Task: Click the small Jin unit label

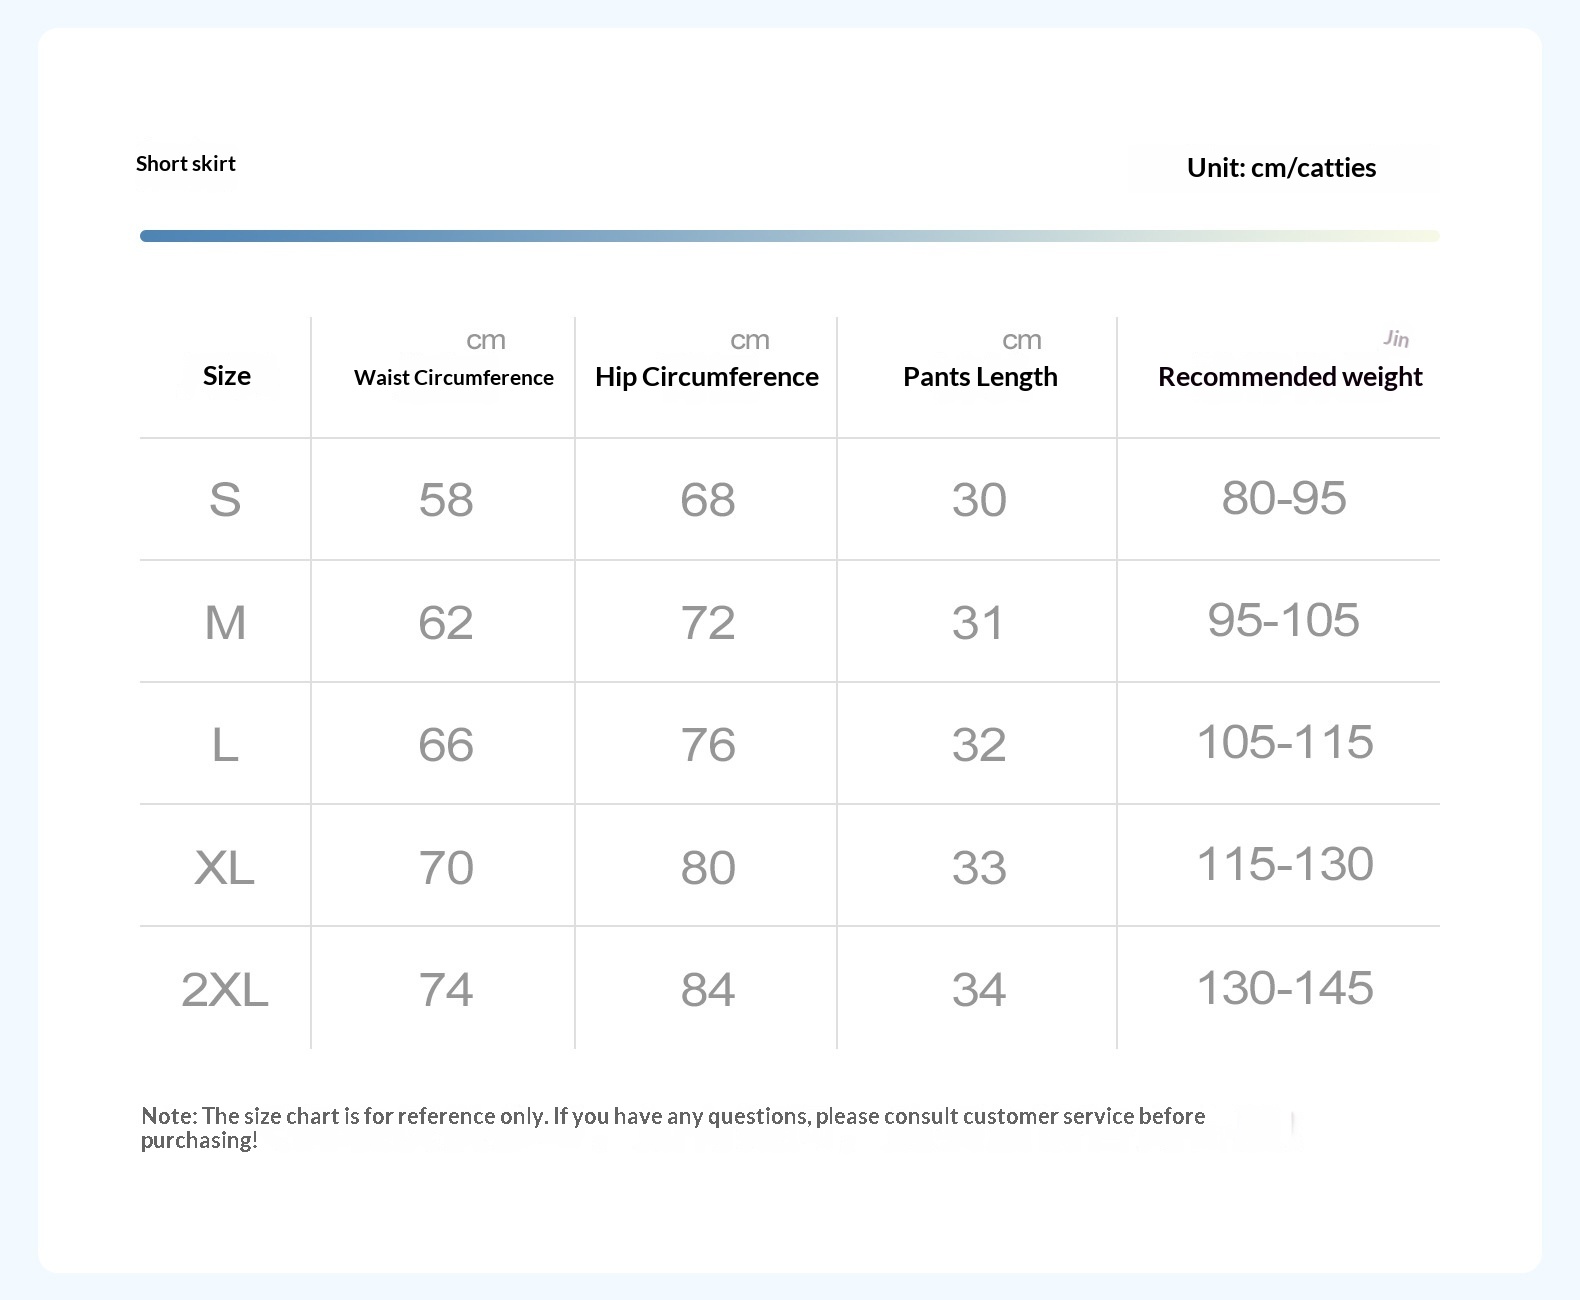Action: [x=1396, y=339]
